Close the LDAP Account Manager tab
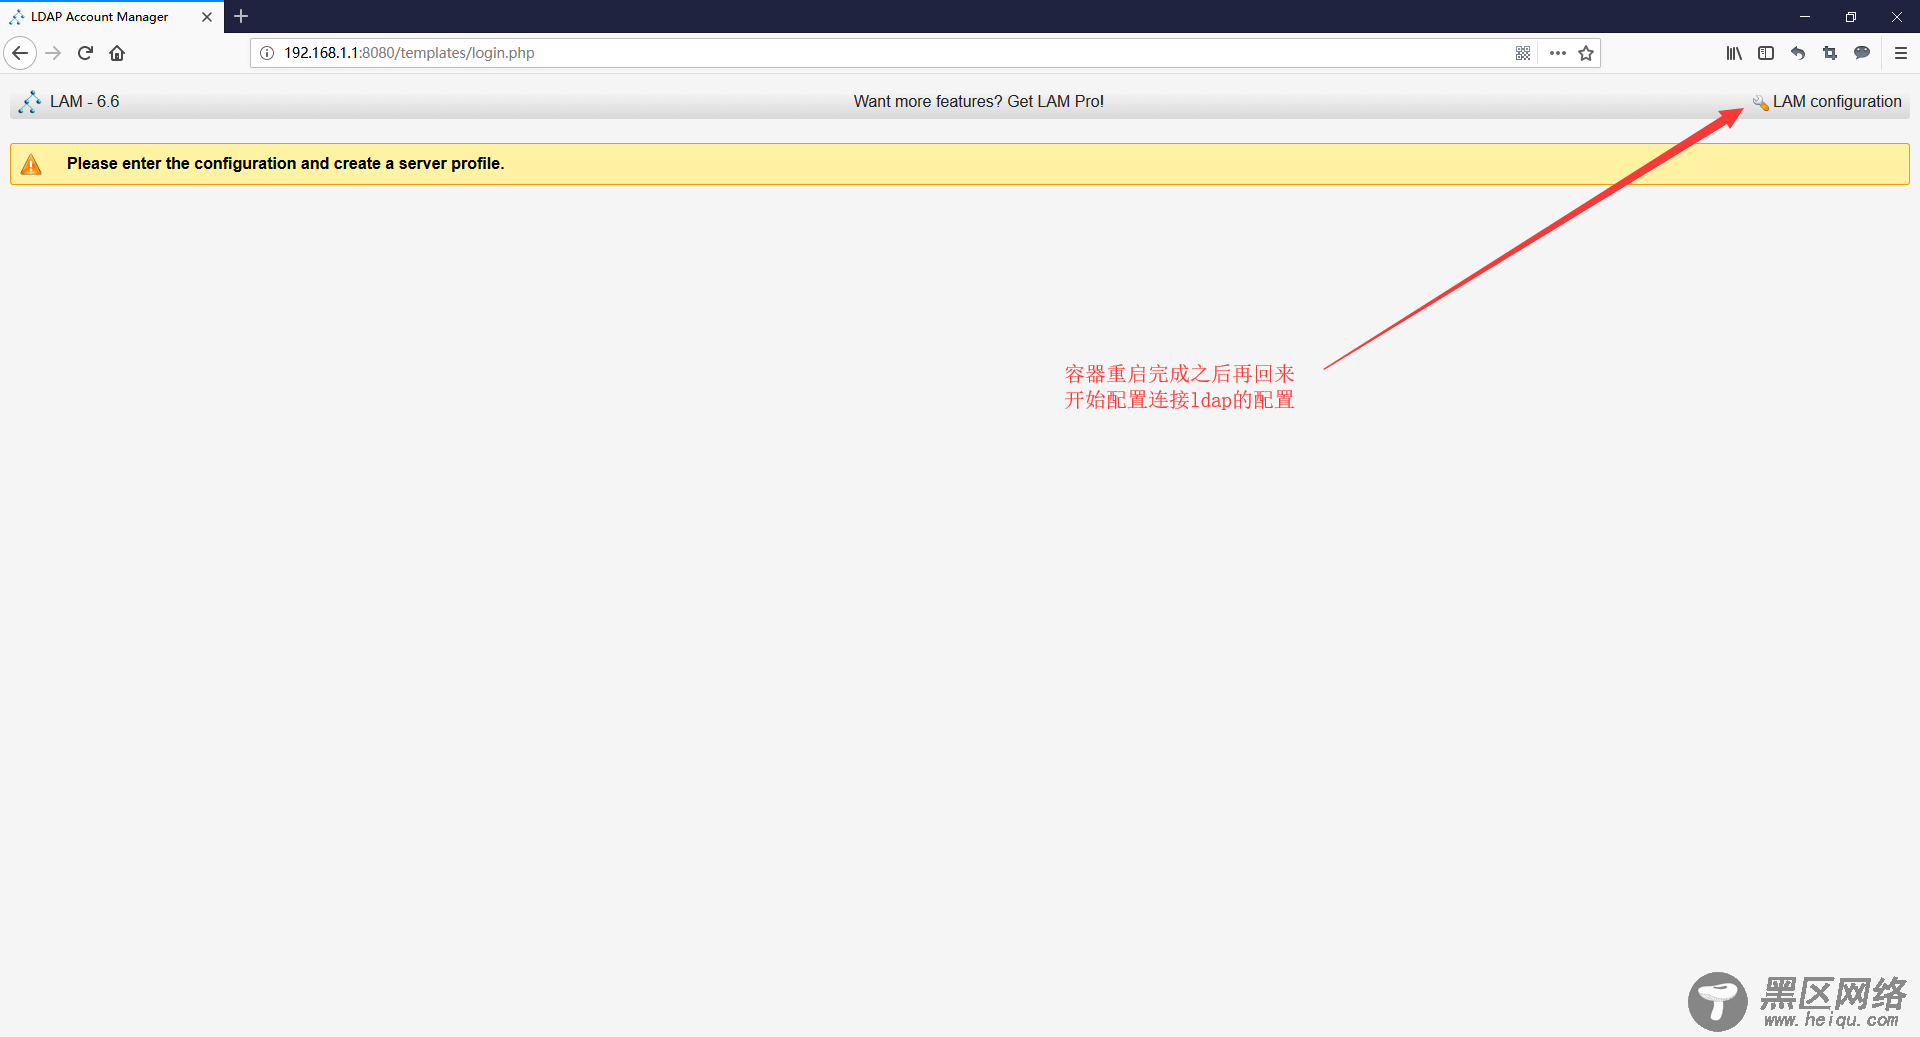 coord(207,17)
